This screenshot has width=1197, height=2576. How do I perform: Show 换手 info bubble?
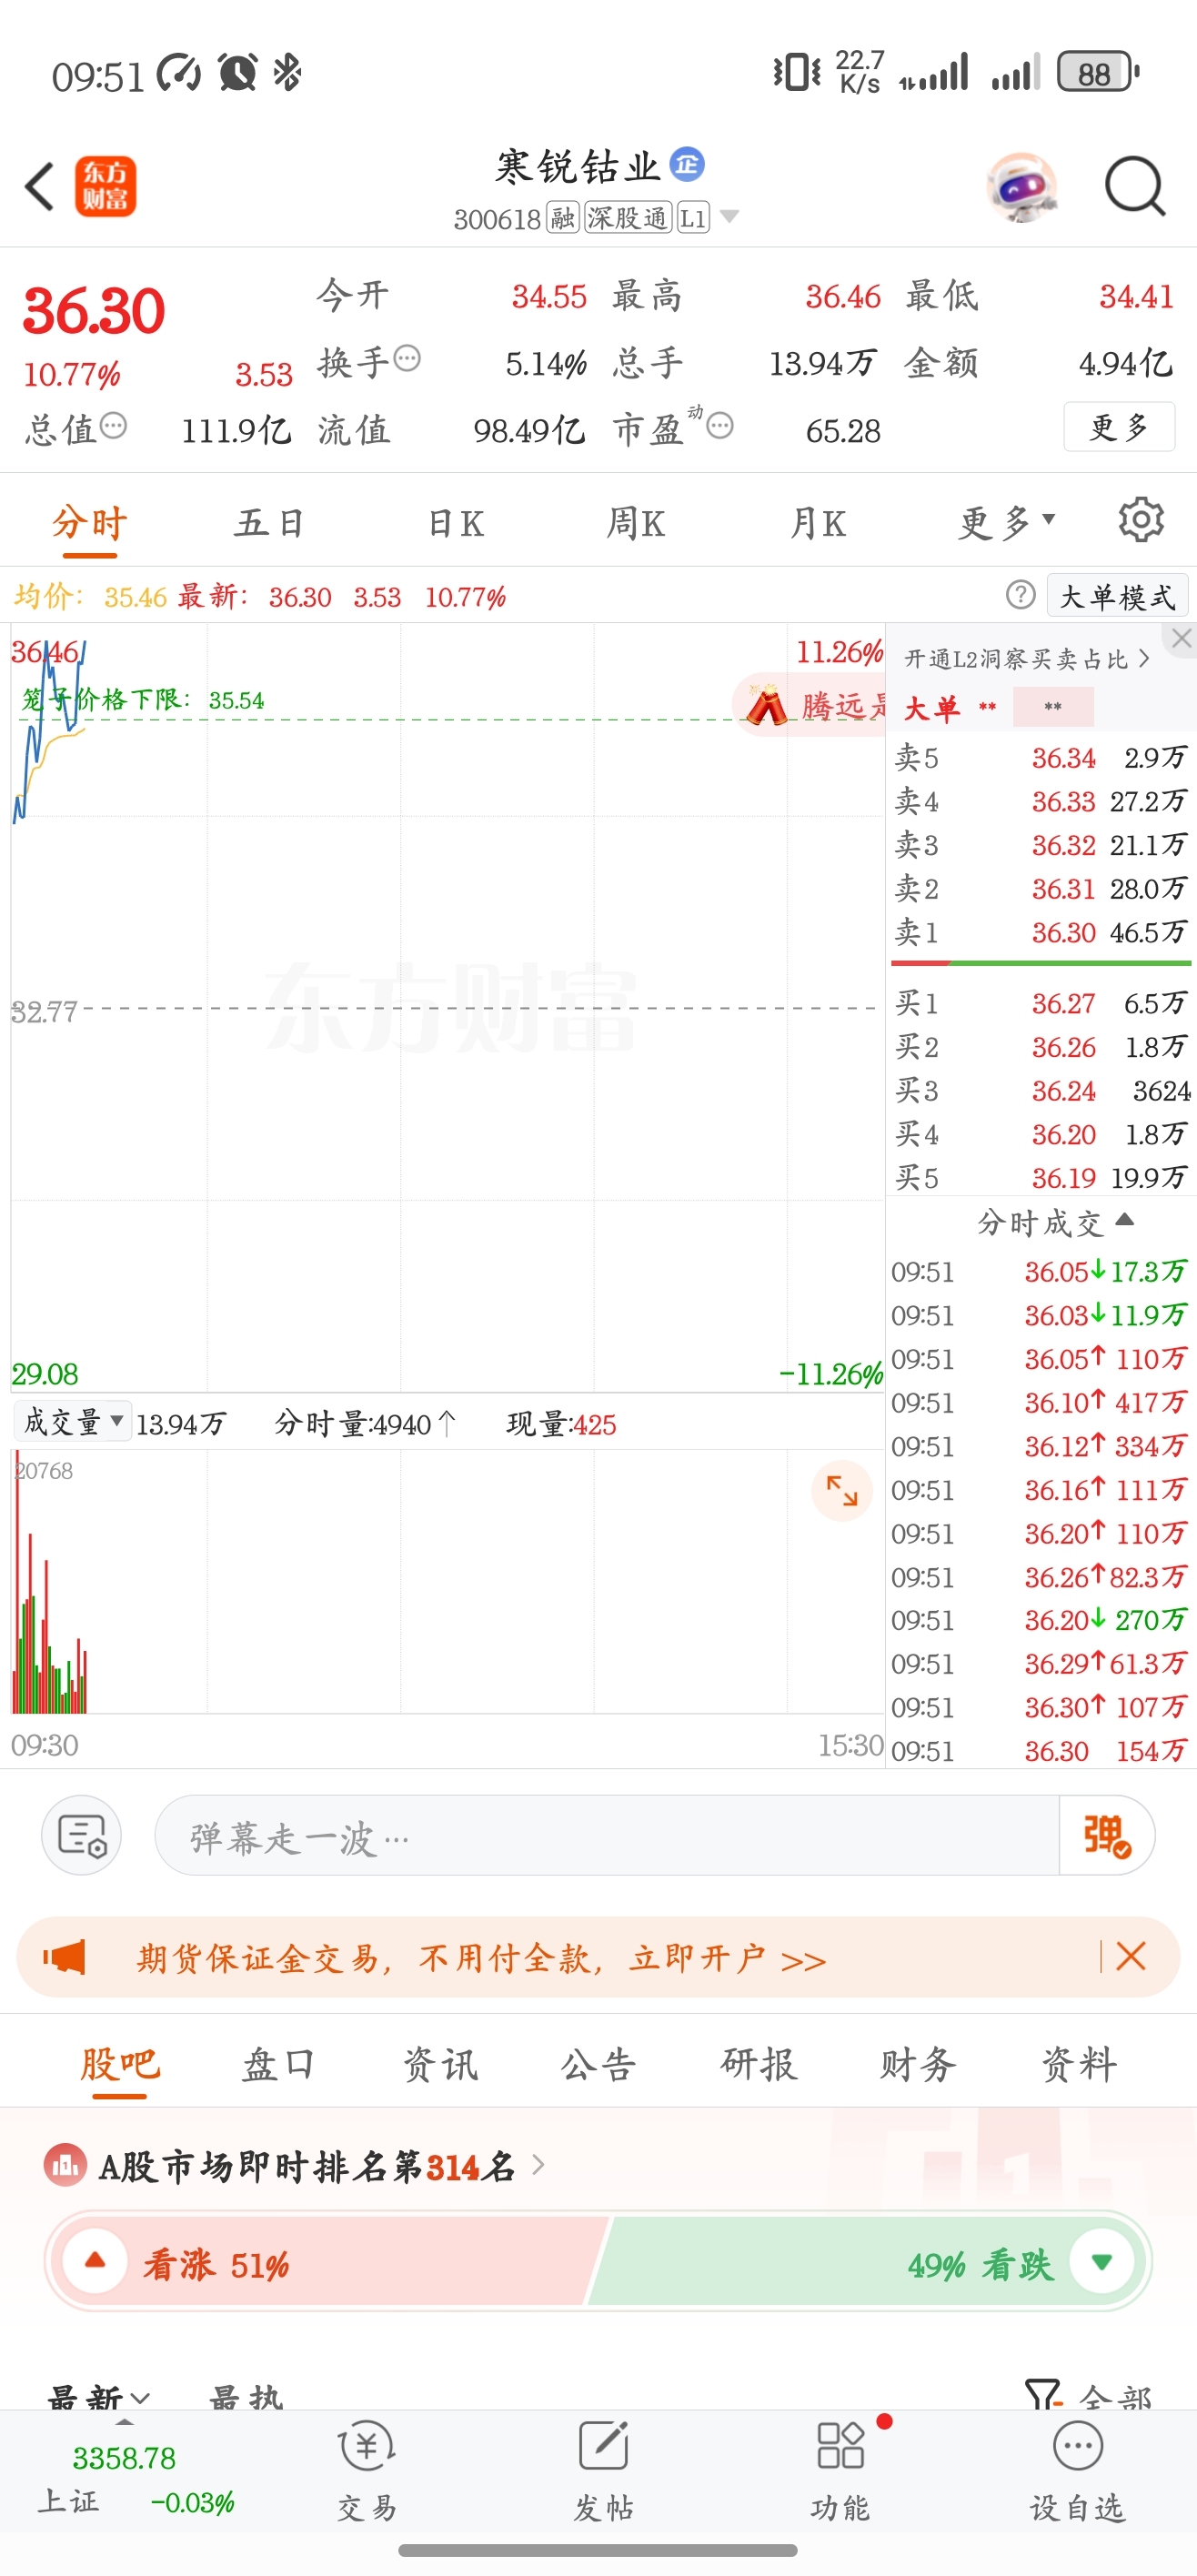click(x=407, y=358)
